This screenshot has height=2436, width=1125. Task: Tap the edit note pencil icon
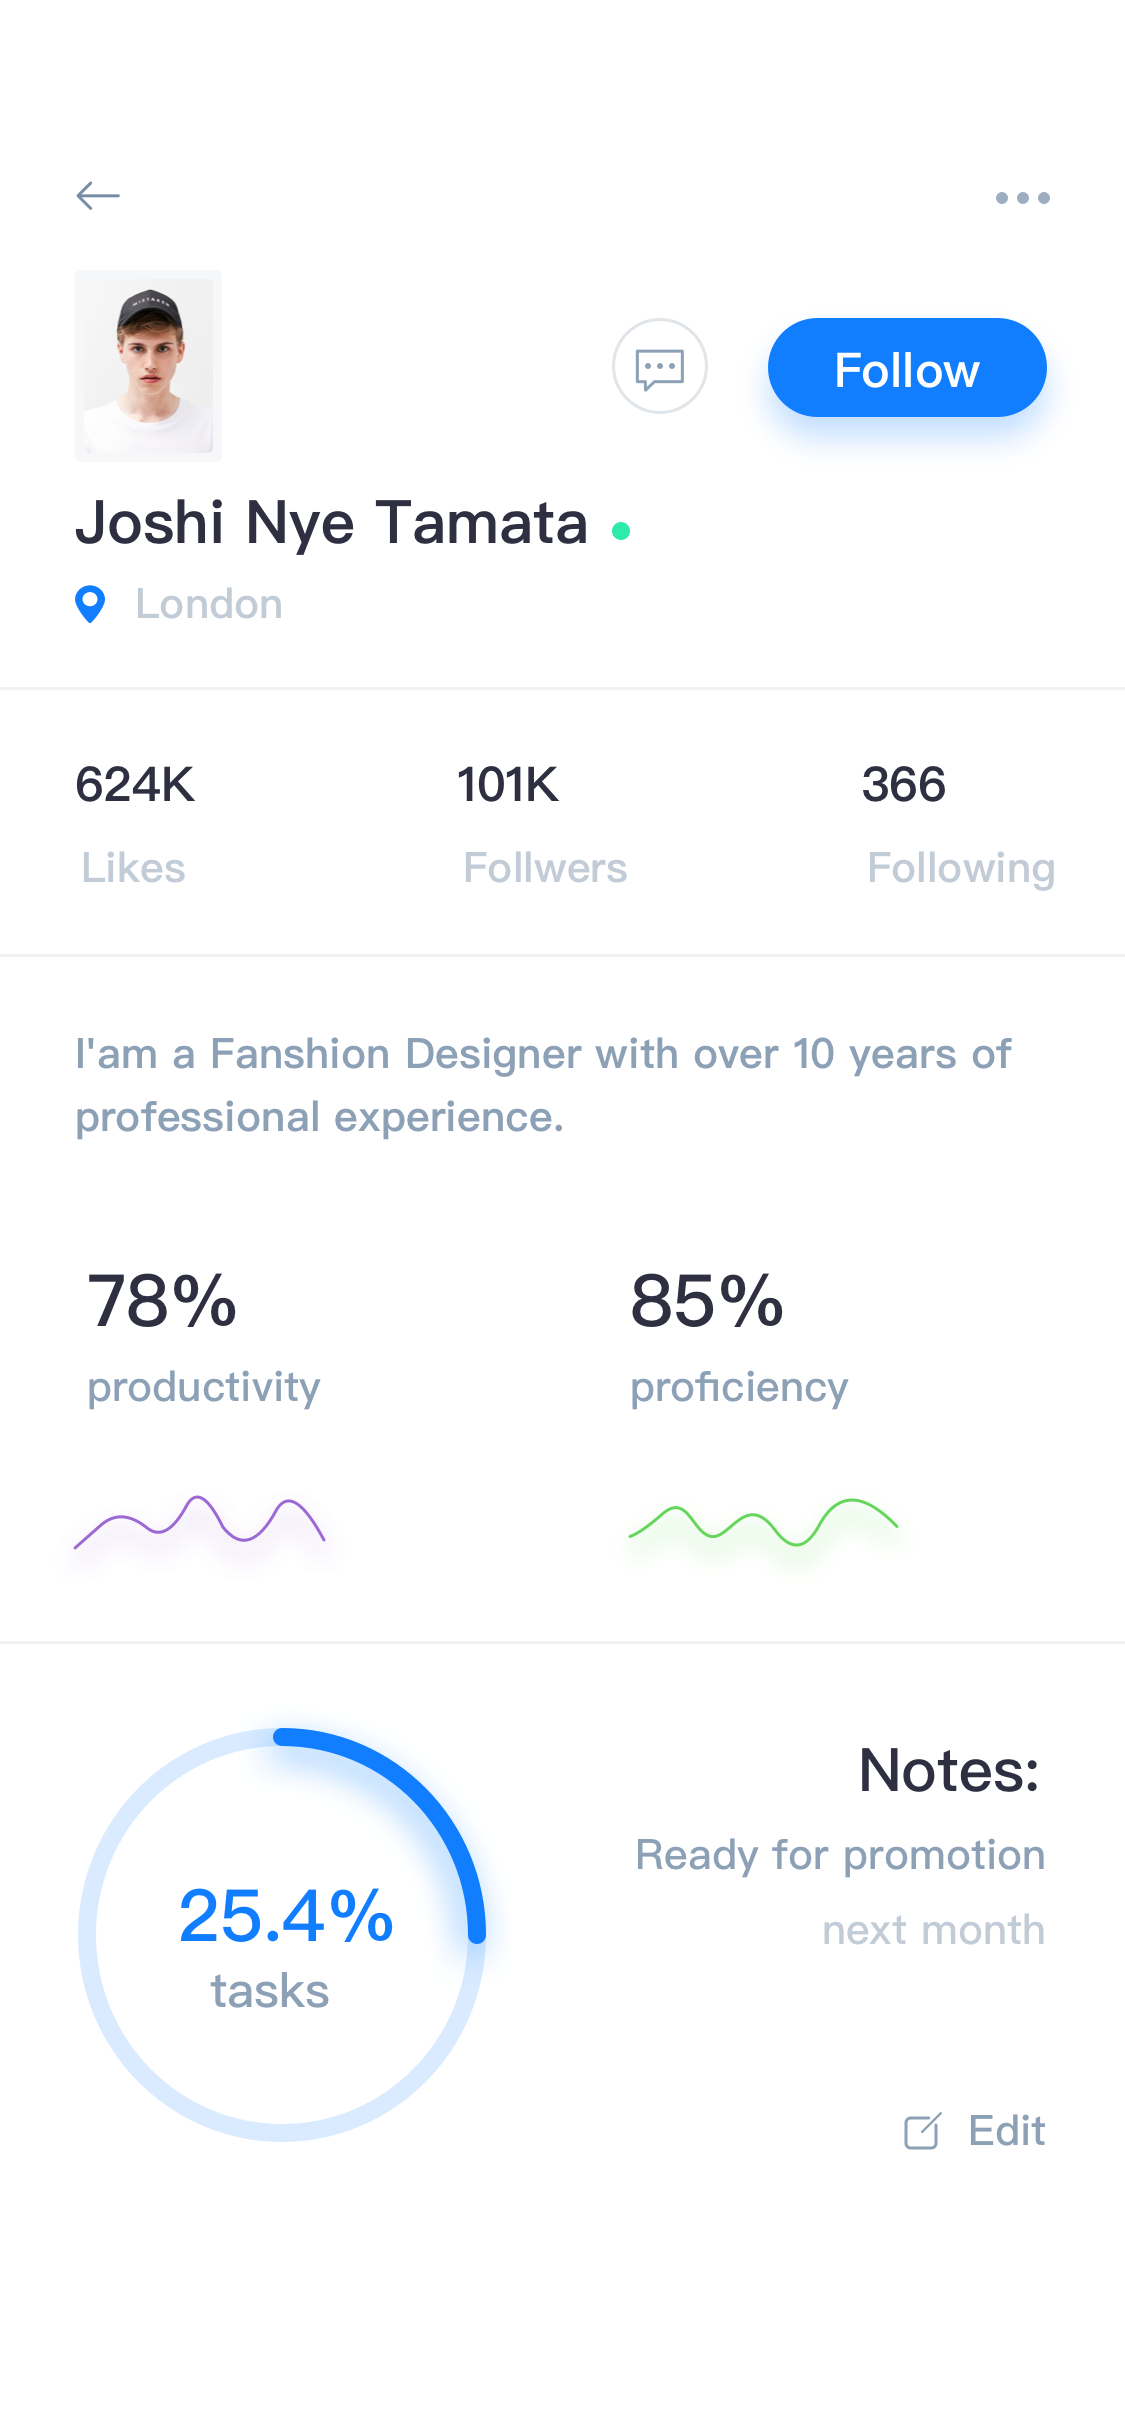[x=922, y=2131]
